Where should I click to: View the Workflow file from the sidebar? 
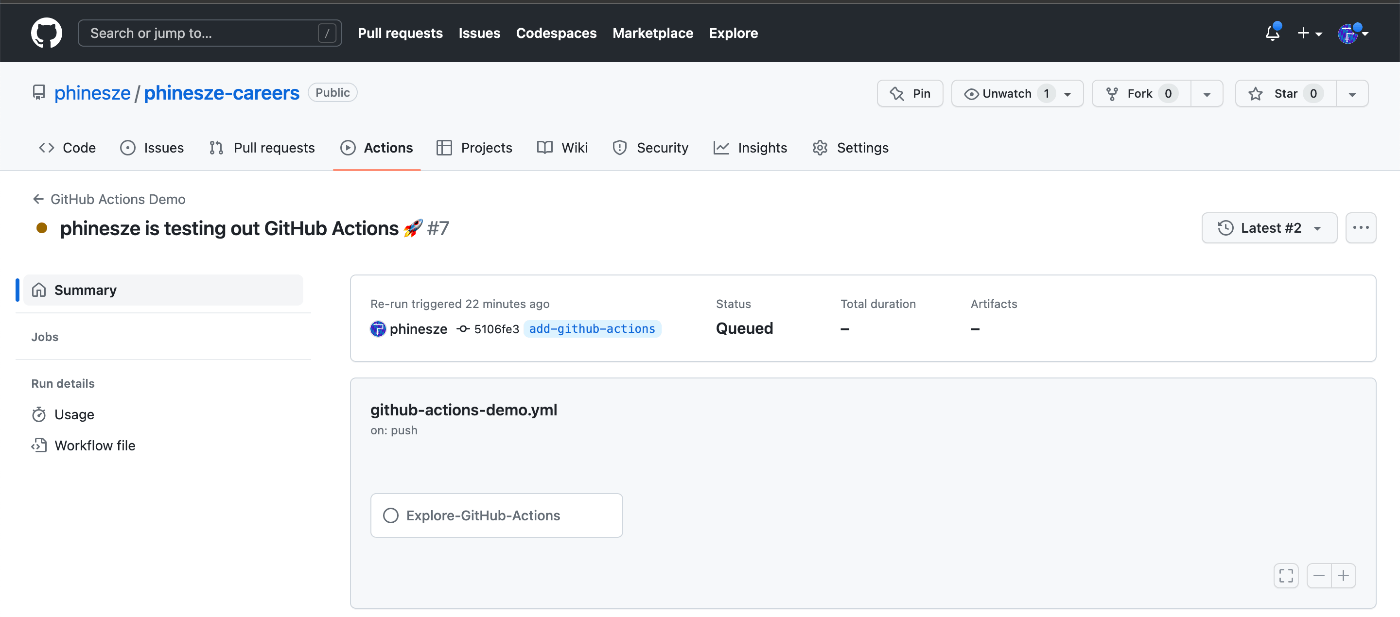(x=95, y=445)
